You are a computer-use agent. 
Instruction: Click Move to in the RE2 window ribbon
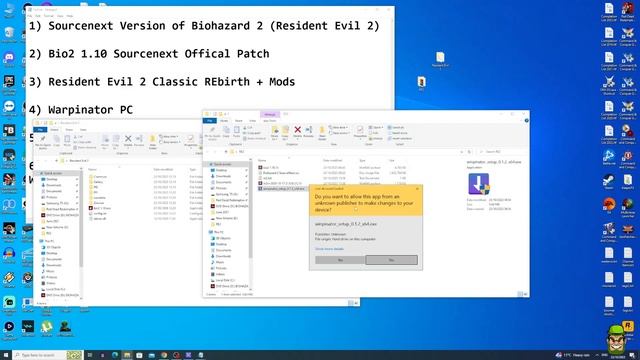coord(275,132)
